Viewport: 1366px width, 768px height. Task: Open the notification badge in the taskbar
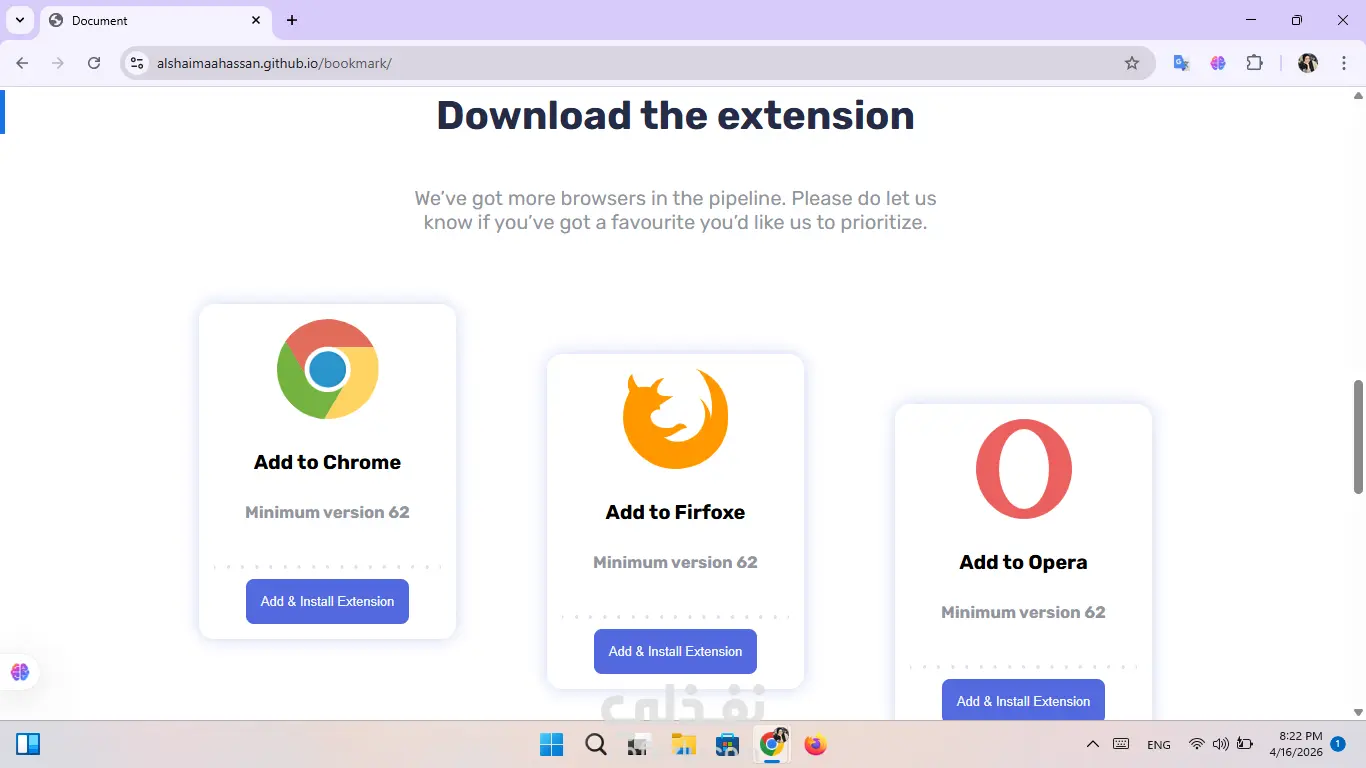point(1338,744)
